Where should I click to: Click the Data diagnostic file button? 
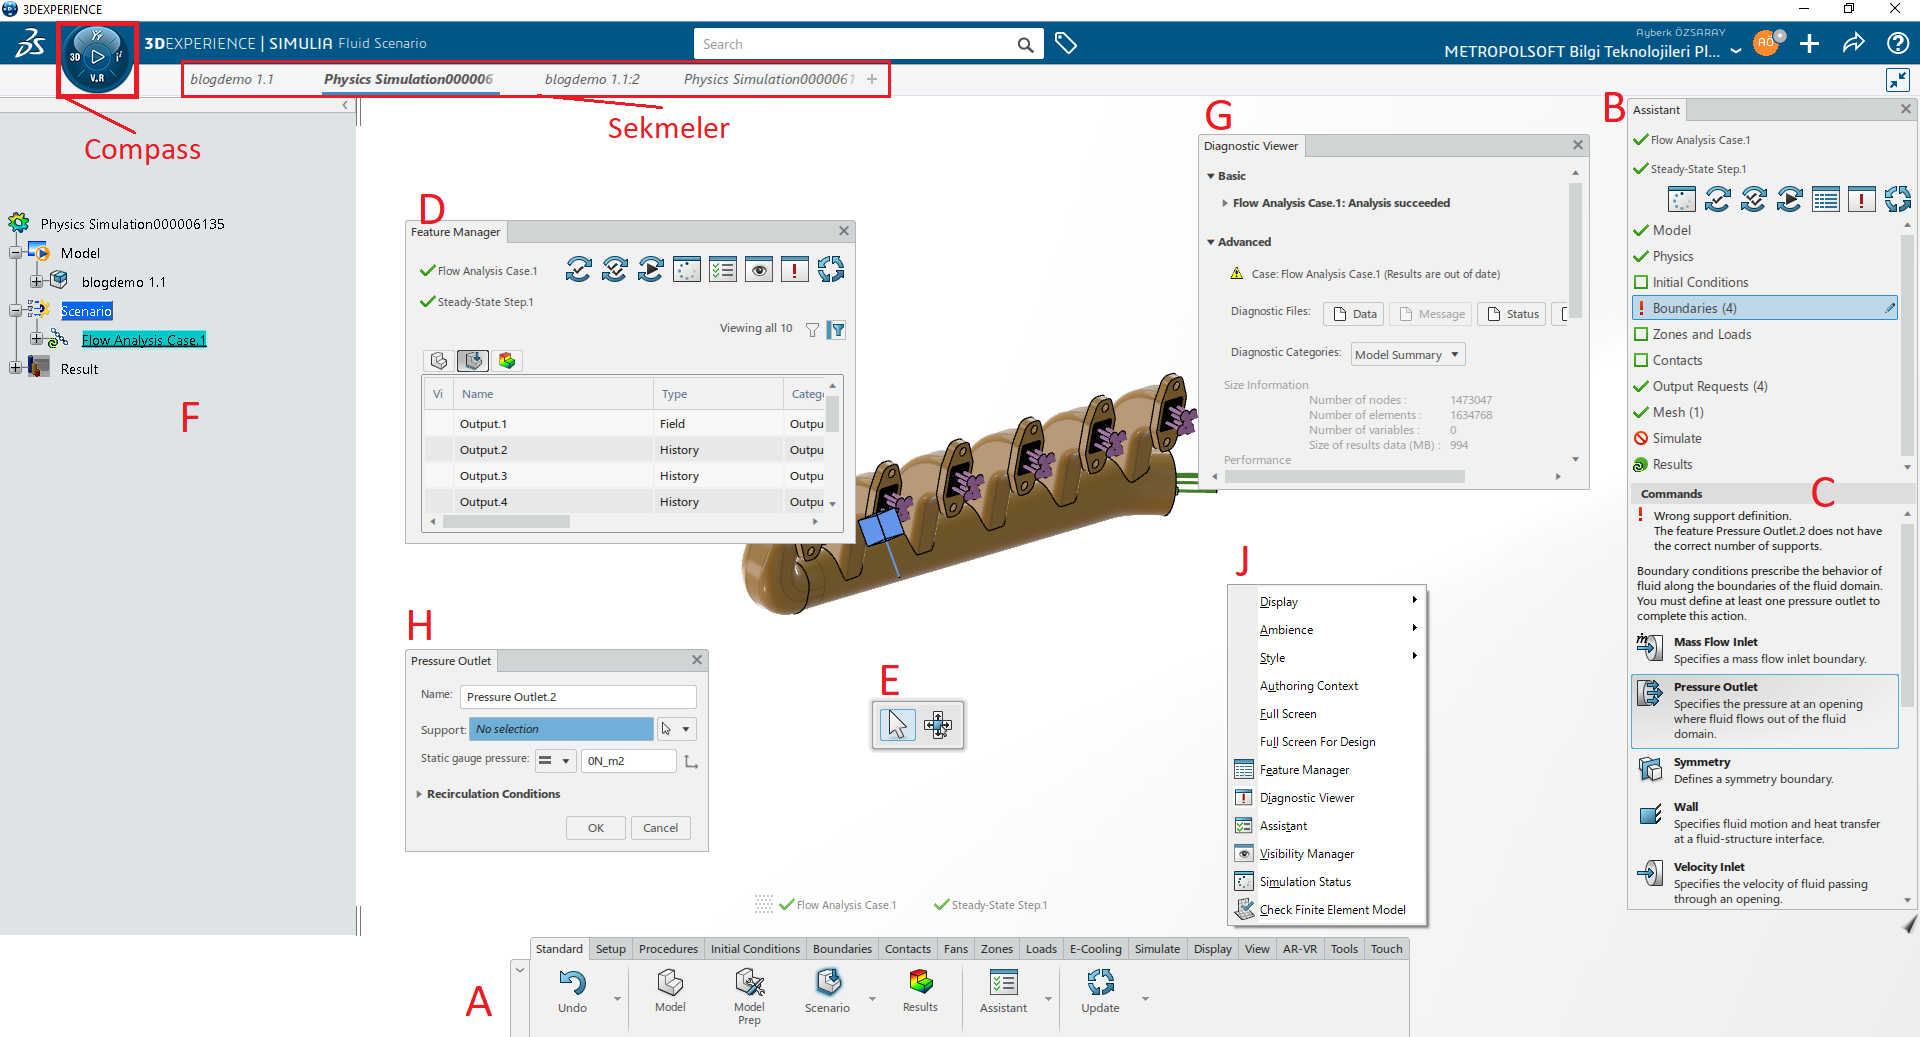pyautogui.click(x=1354, y=314)
